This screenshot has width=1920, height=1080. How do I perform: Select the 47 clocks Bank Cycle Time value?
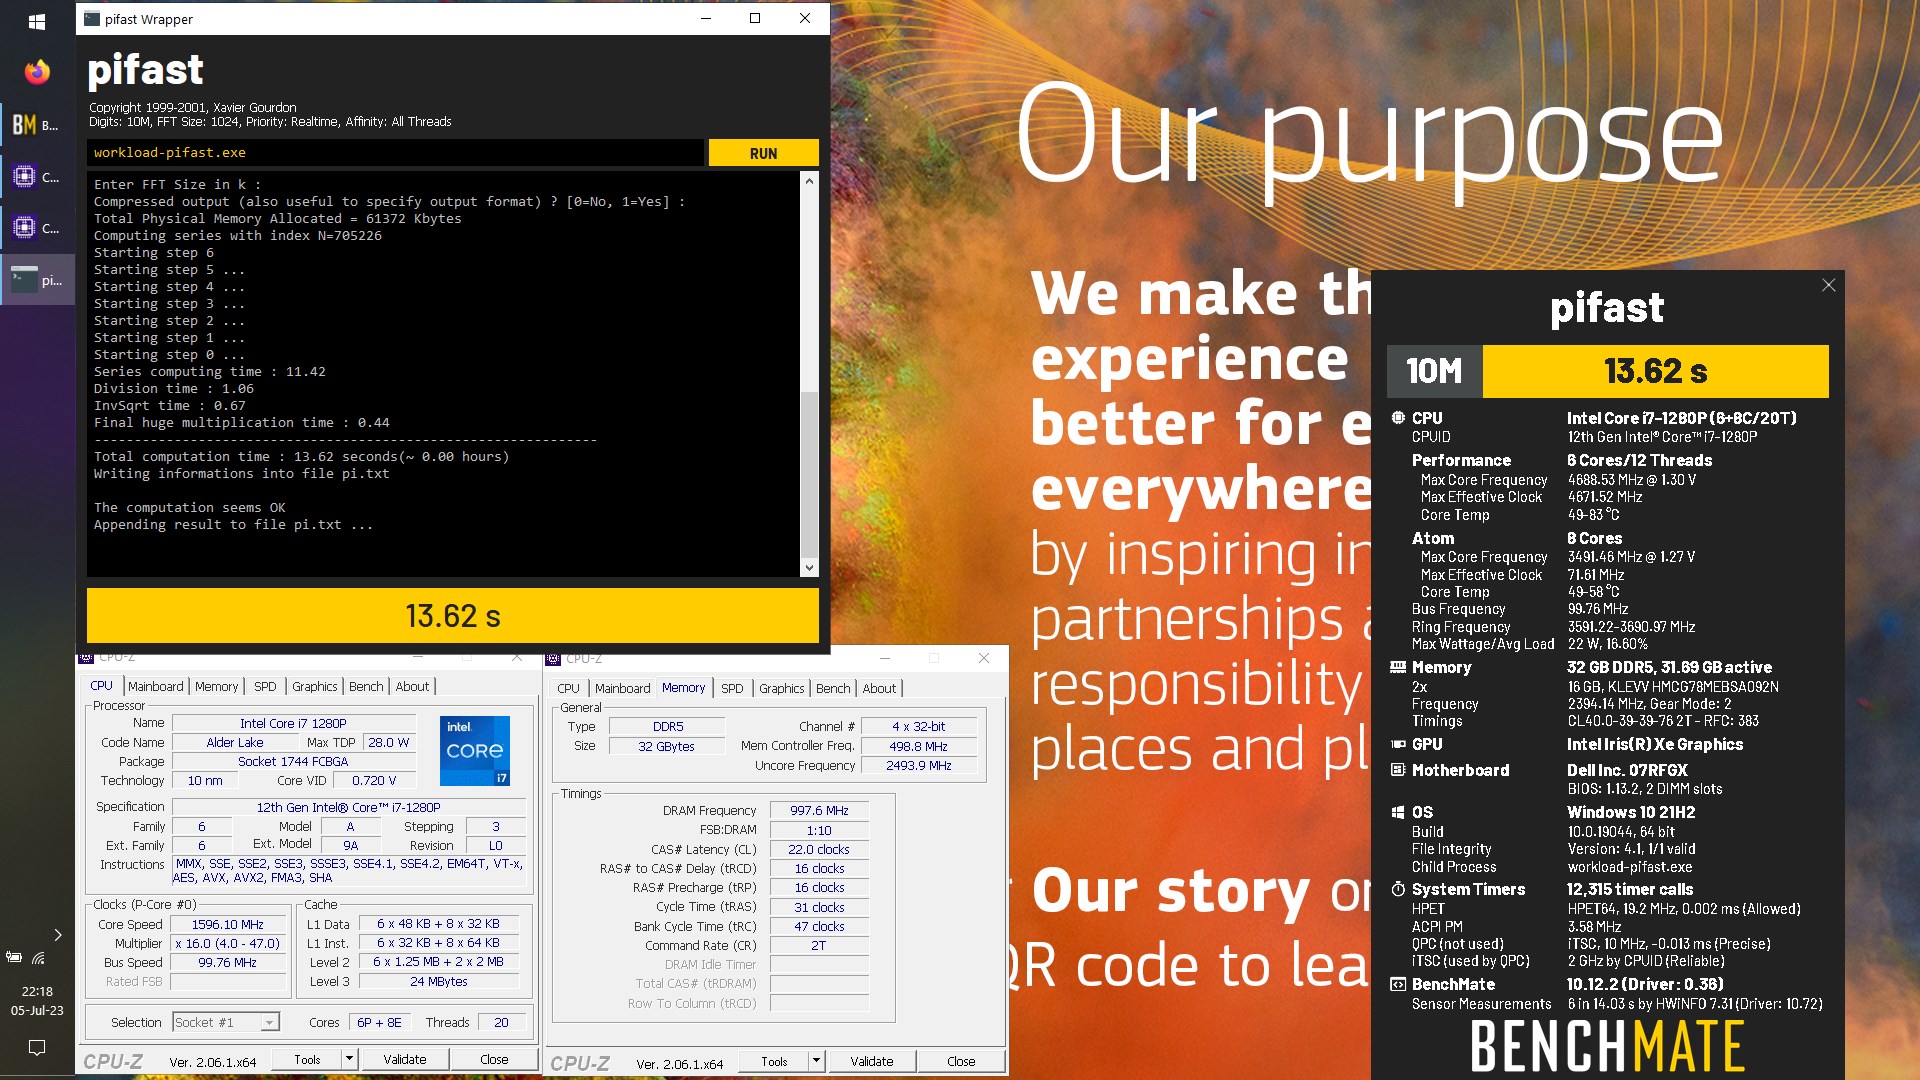pos(819,926)
